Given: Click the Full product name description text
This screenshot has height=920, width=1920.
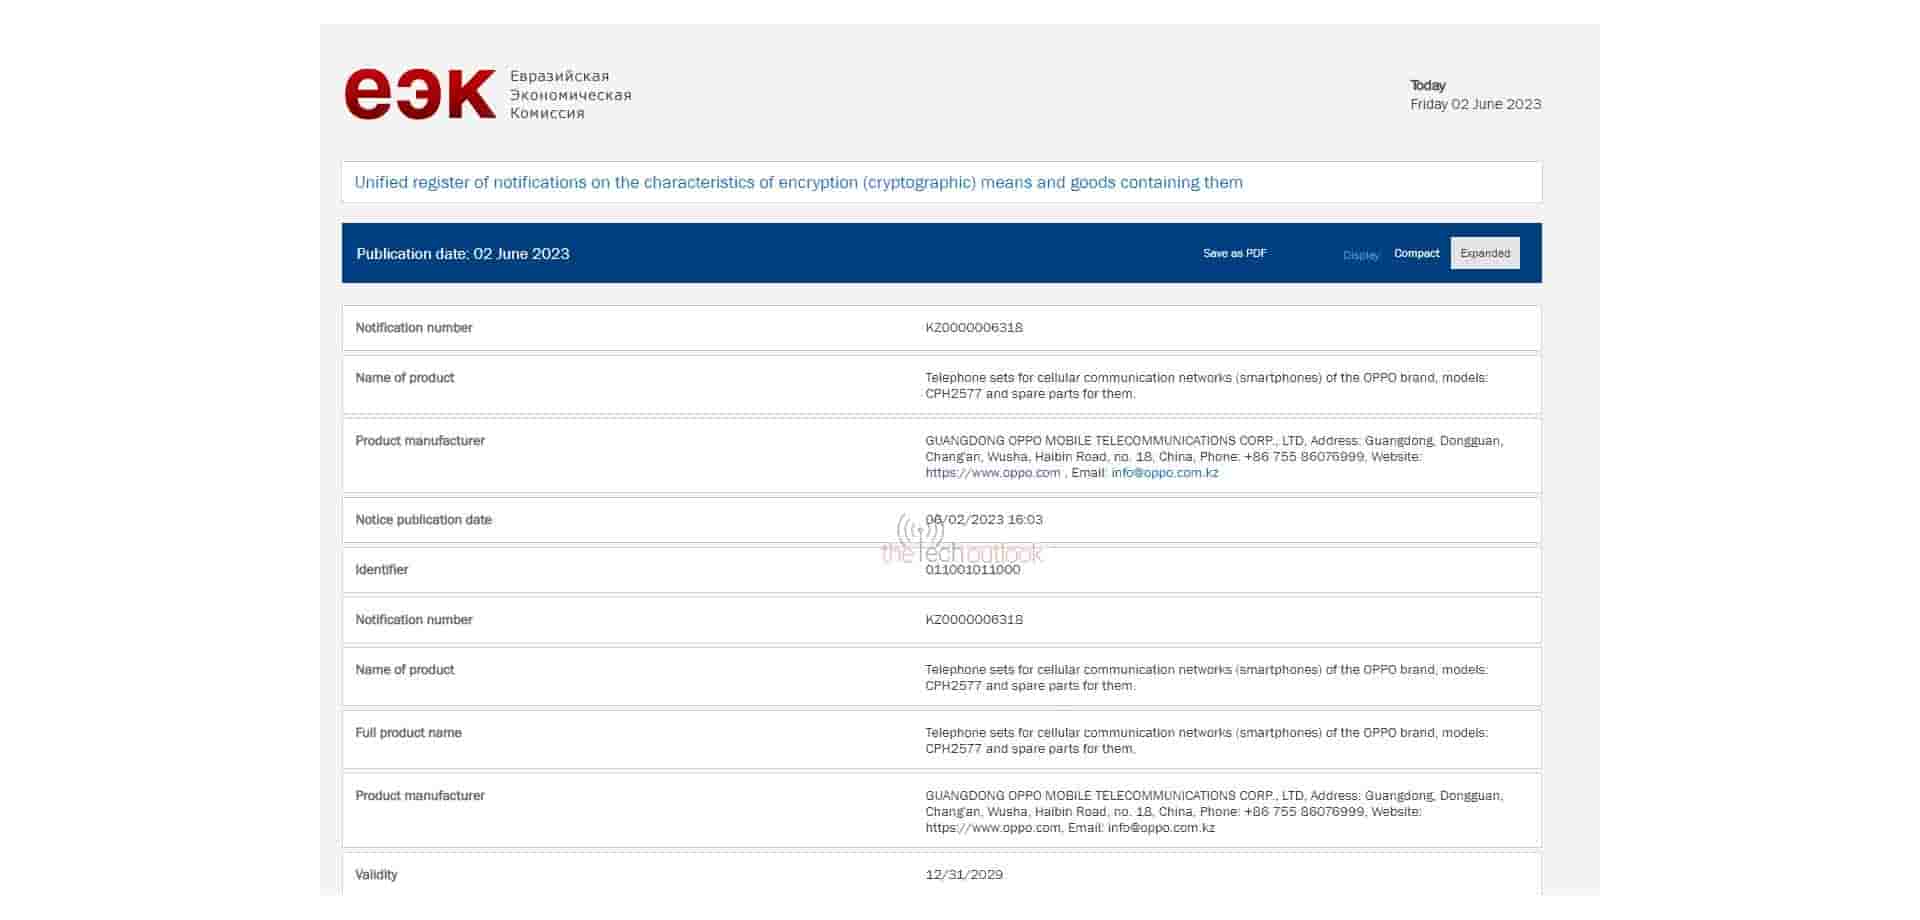Looking at the screenshot, I should (x=1205, y=741).
